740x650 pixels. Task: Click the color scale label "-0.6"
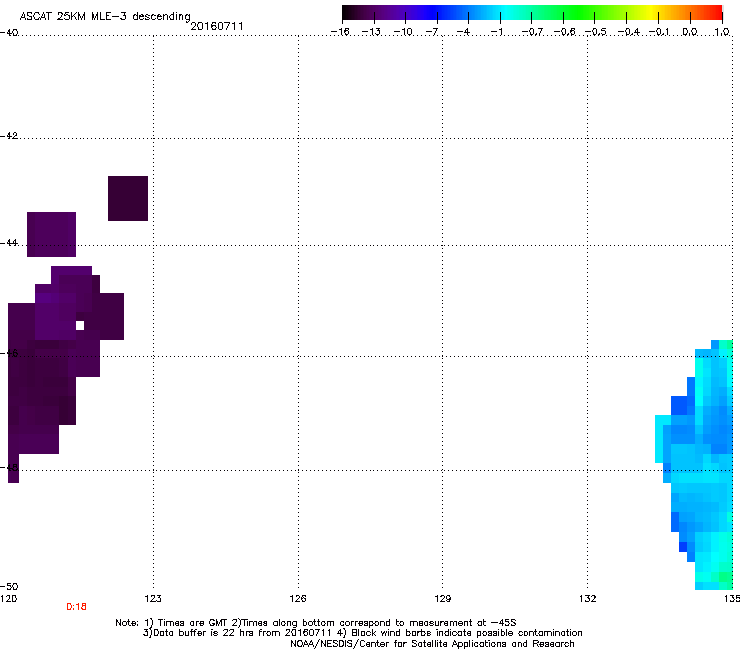564,32
